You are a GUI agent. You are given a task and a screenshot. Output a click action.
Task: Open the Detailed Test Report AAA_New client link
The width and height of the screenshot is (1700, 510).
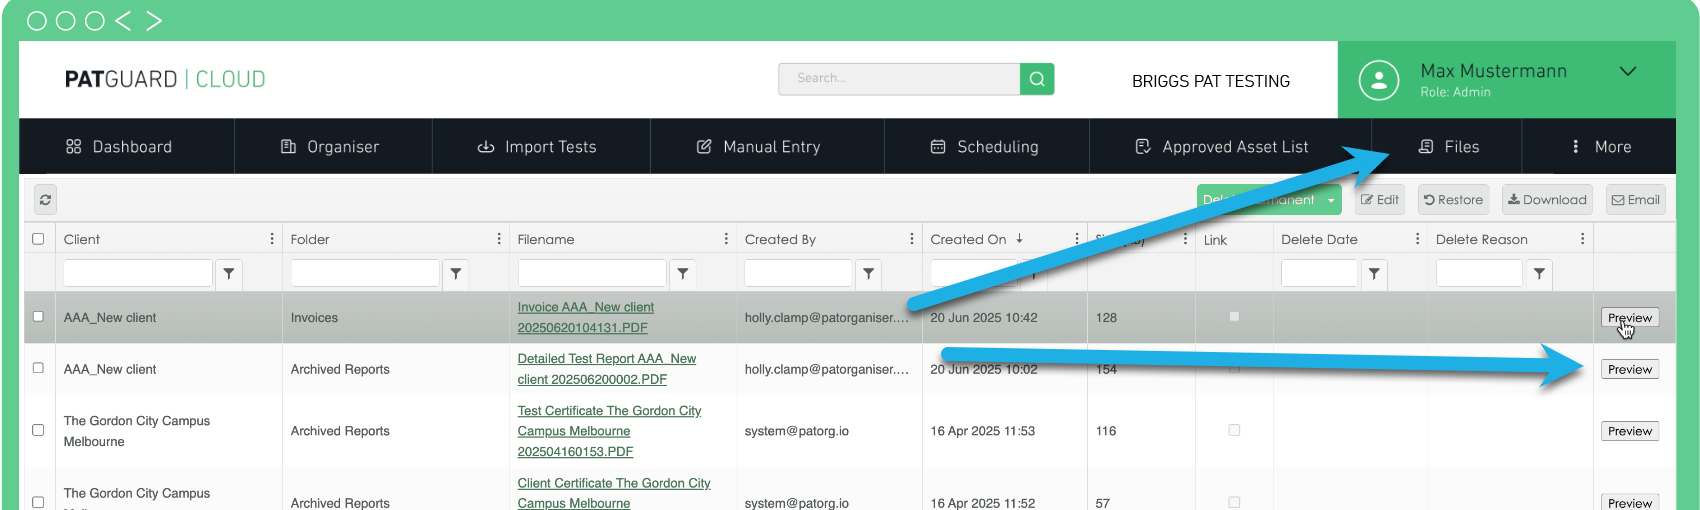tap(607, 369)
